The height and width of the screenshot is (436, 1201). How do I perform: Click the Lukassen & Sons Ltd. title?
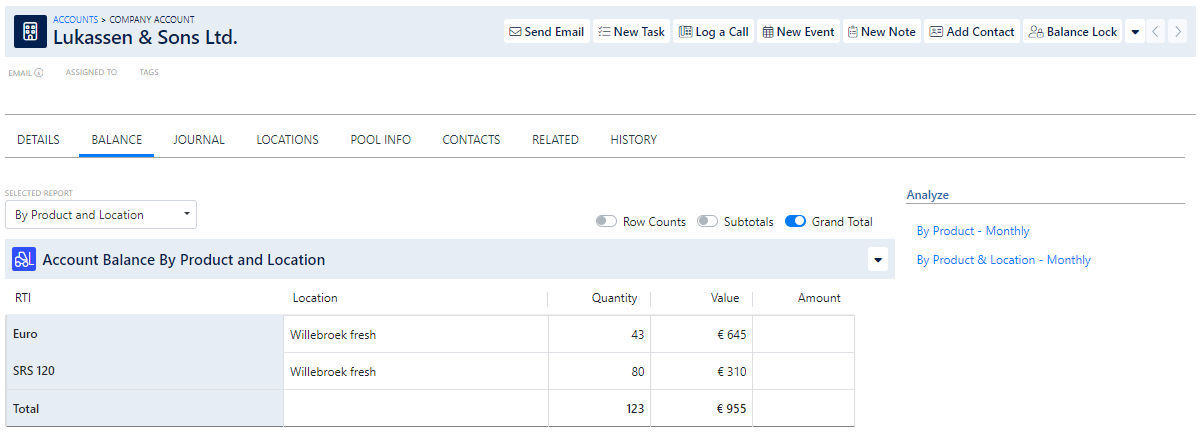pos(145,38)
